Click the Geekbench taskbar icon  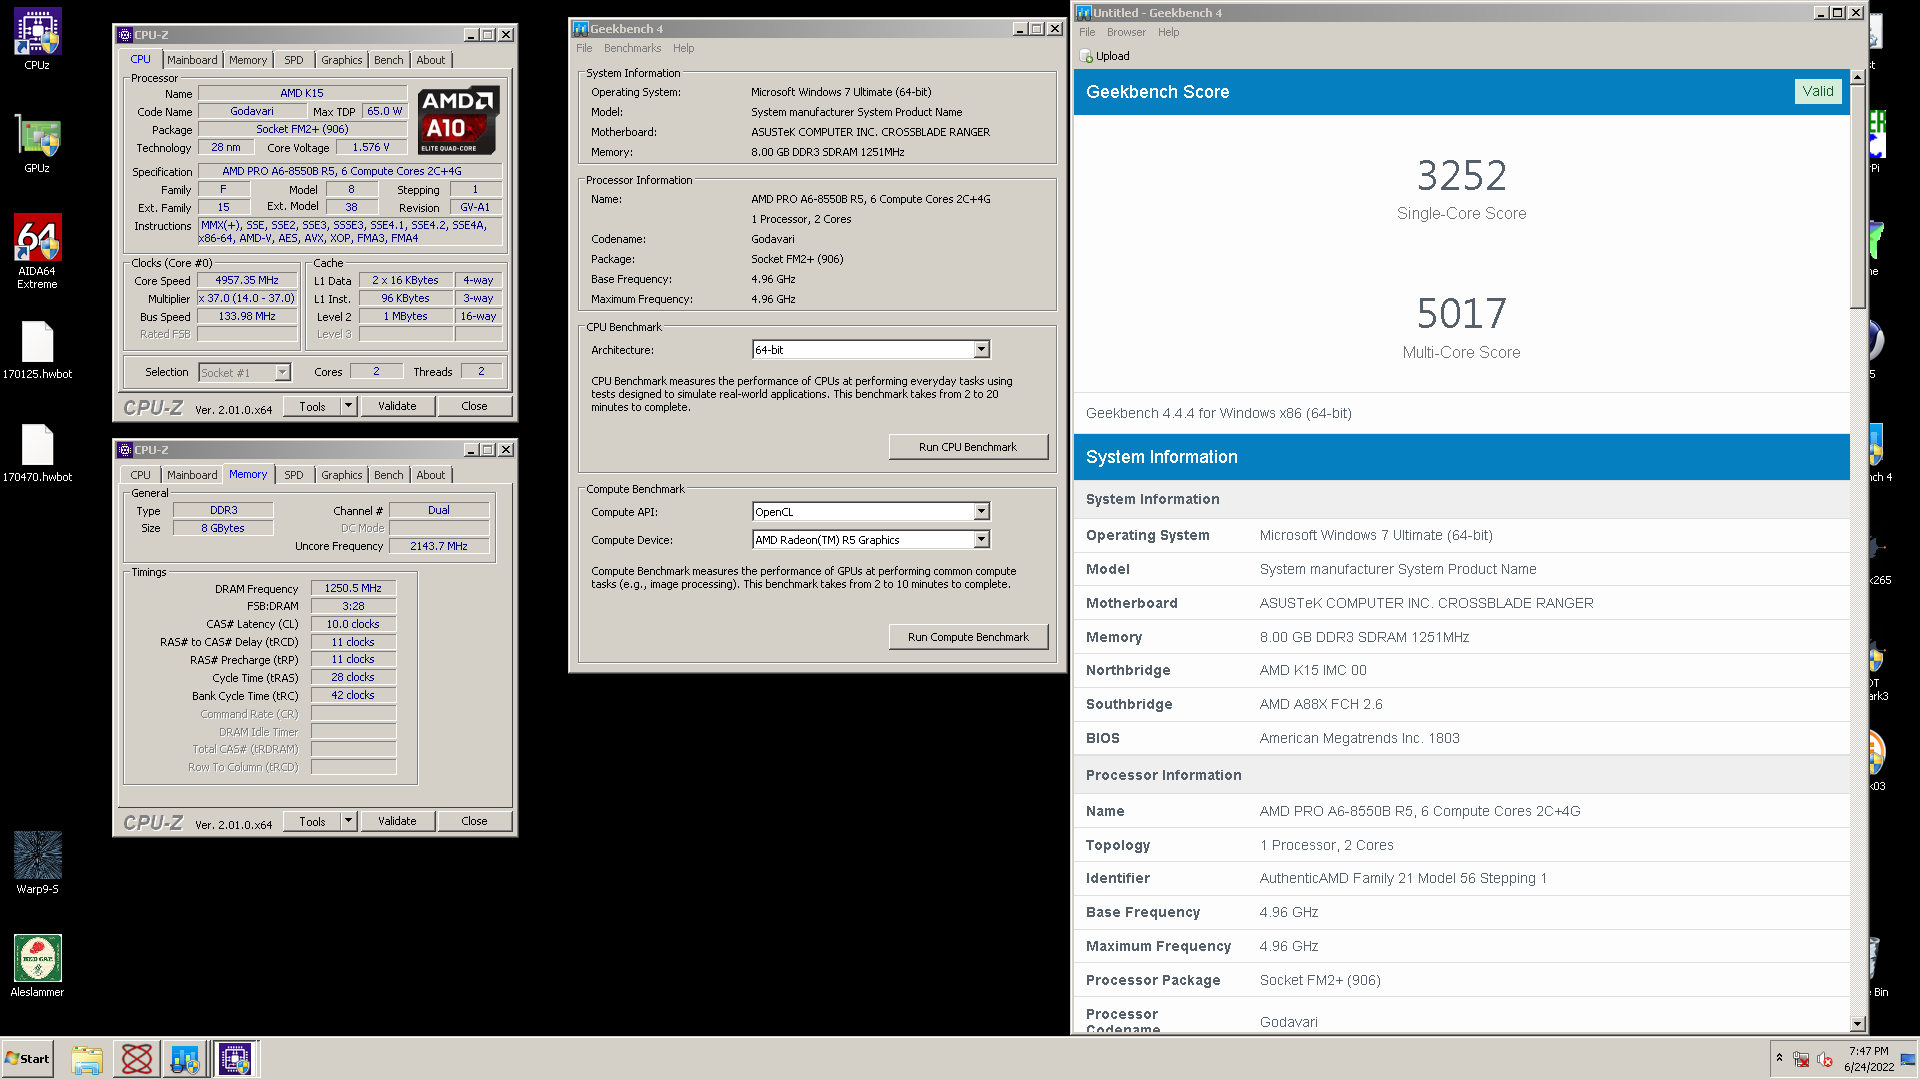point(185,1059)
